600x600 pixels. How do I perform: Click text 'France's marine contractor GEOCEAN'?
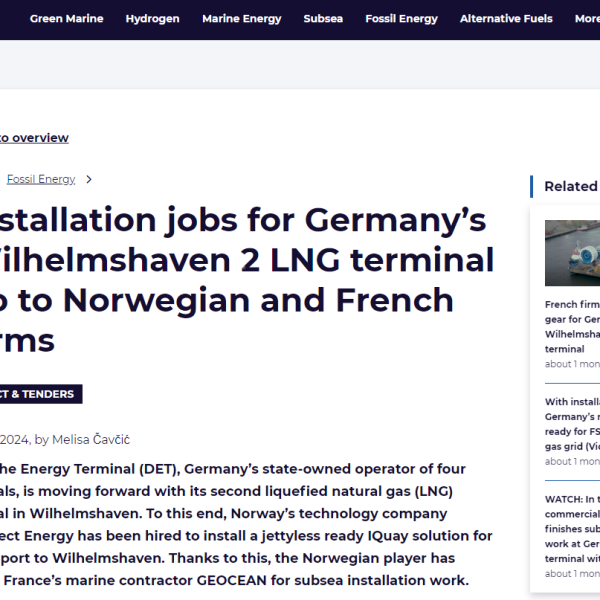135,580
